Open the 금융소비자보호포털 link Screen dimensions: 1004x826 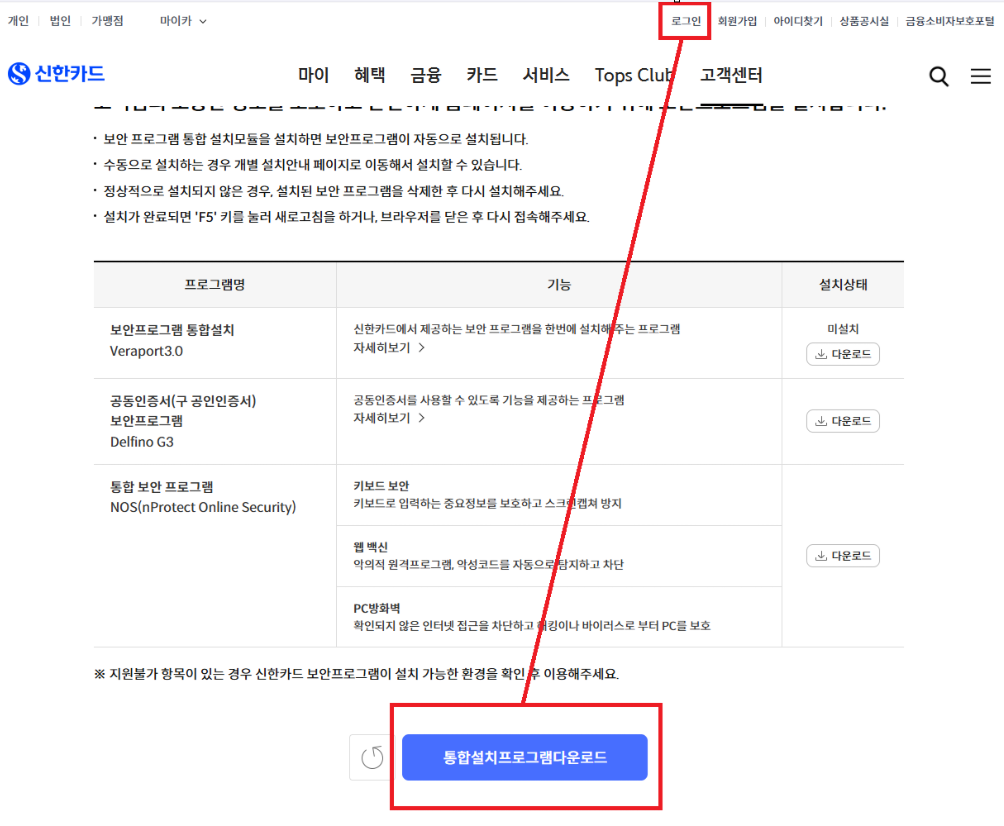click(x=950, y=21)
